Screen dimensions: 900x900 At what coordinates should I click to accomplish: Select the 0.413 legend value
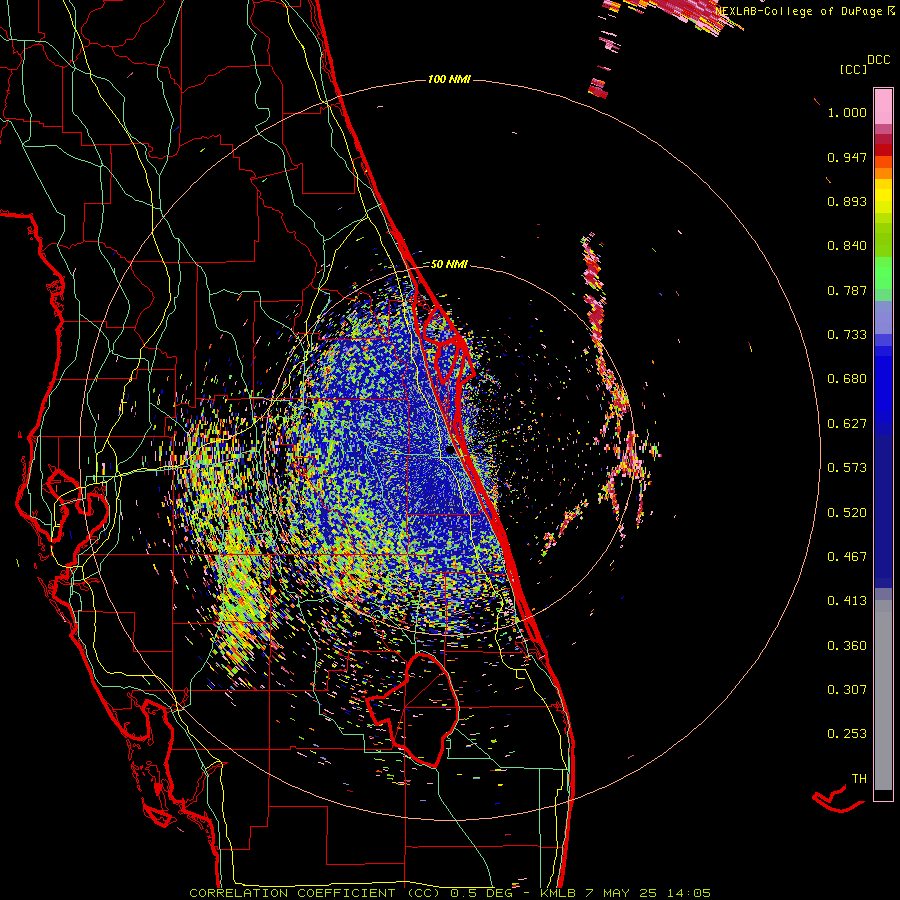coord(847,601)
